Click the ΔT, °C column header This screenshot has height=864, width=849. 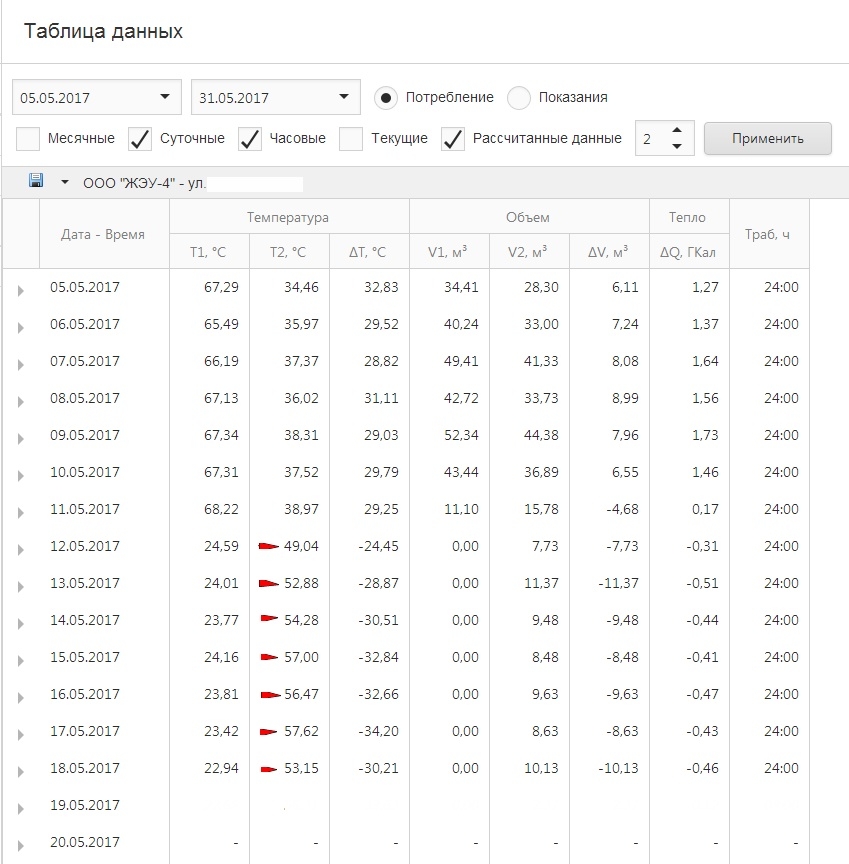(x=369, y=252)
